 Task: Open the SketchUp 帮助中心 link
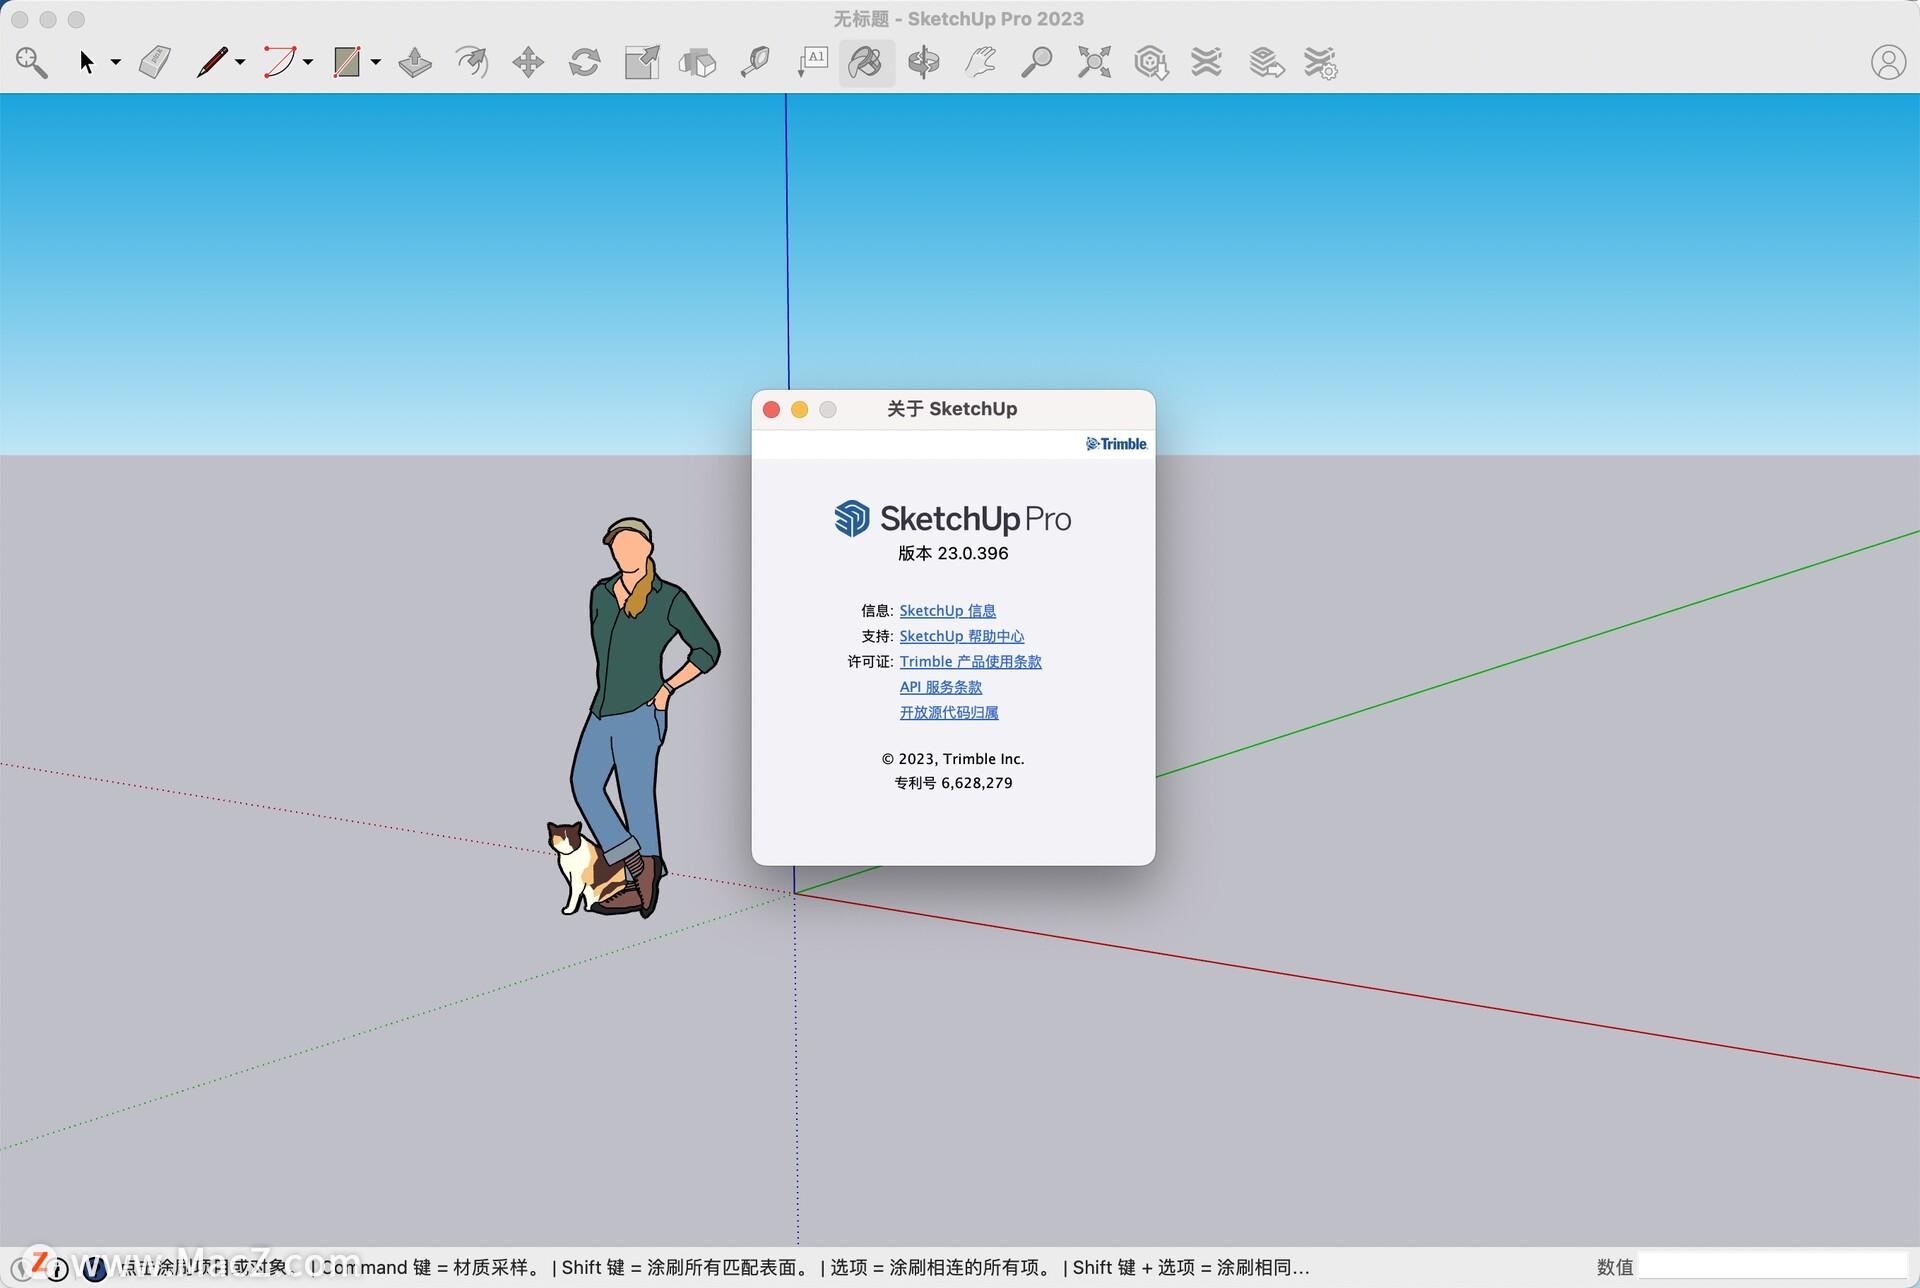click(961, 636)
